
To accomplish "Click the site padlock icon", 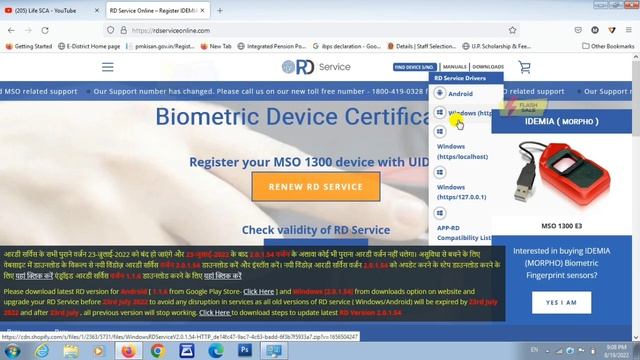I will 123,30.
